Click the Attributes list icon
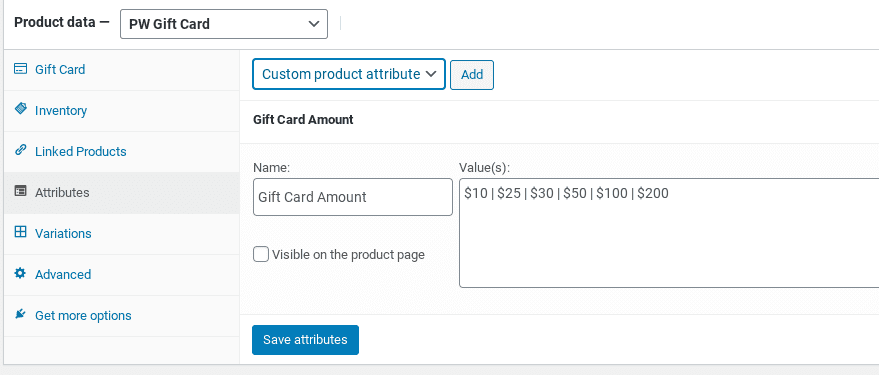Screen dimensions: 879x375 (20, 191)
